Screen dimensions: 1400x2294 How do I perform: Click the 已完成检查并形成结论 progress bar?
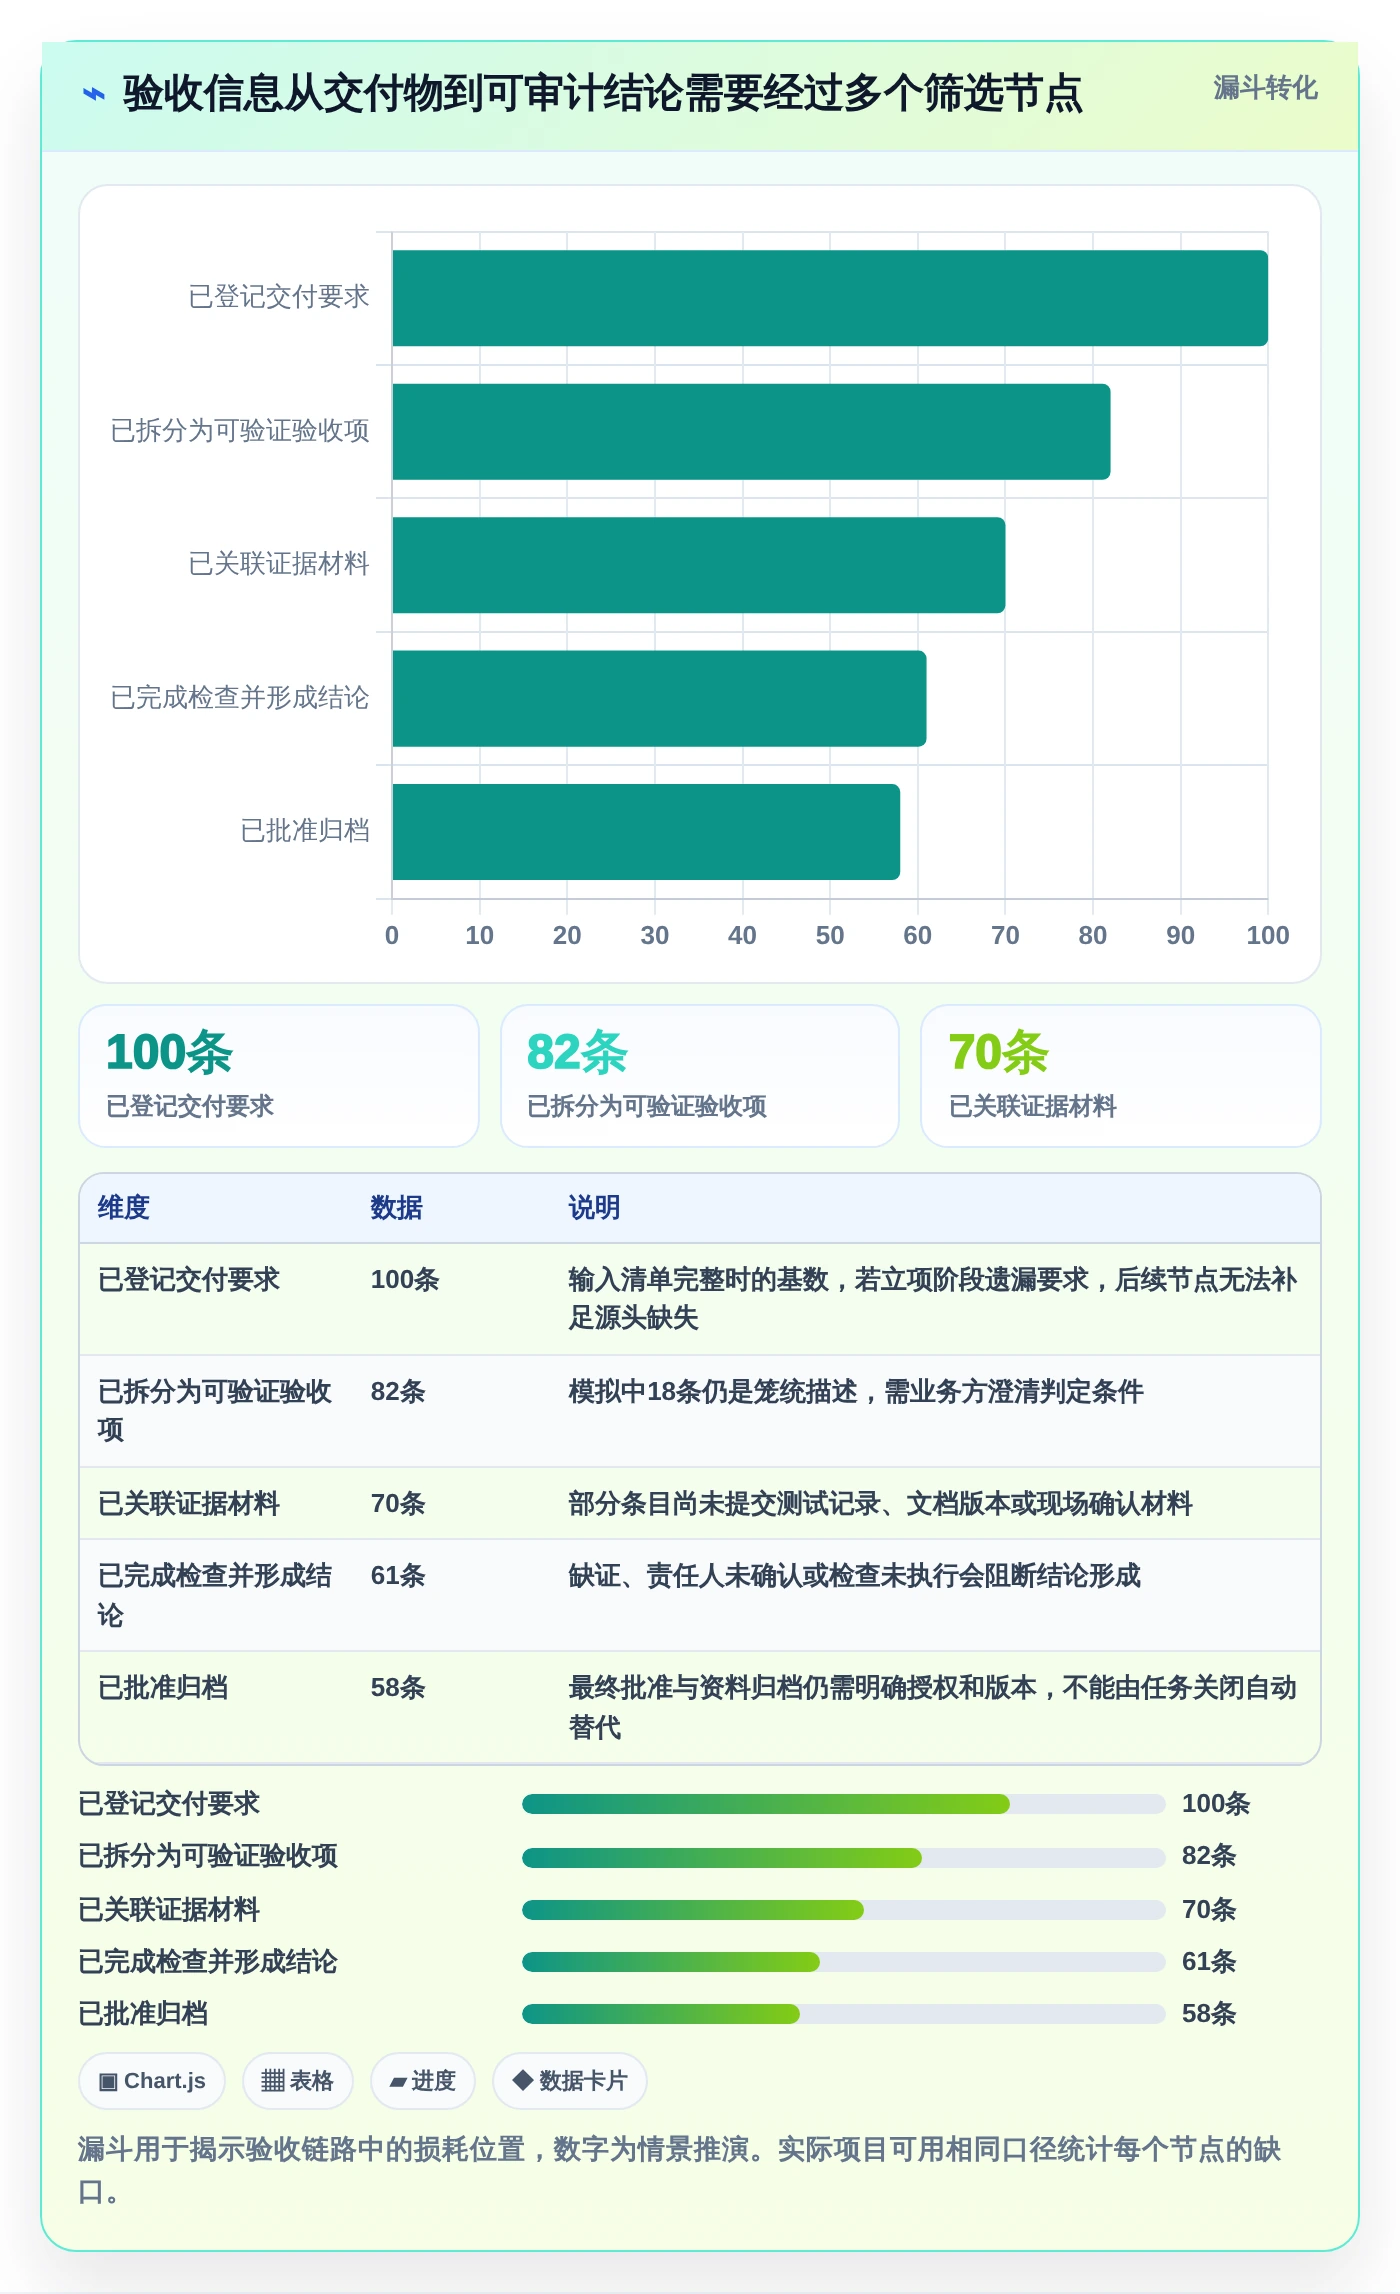843,1961
